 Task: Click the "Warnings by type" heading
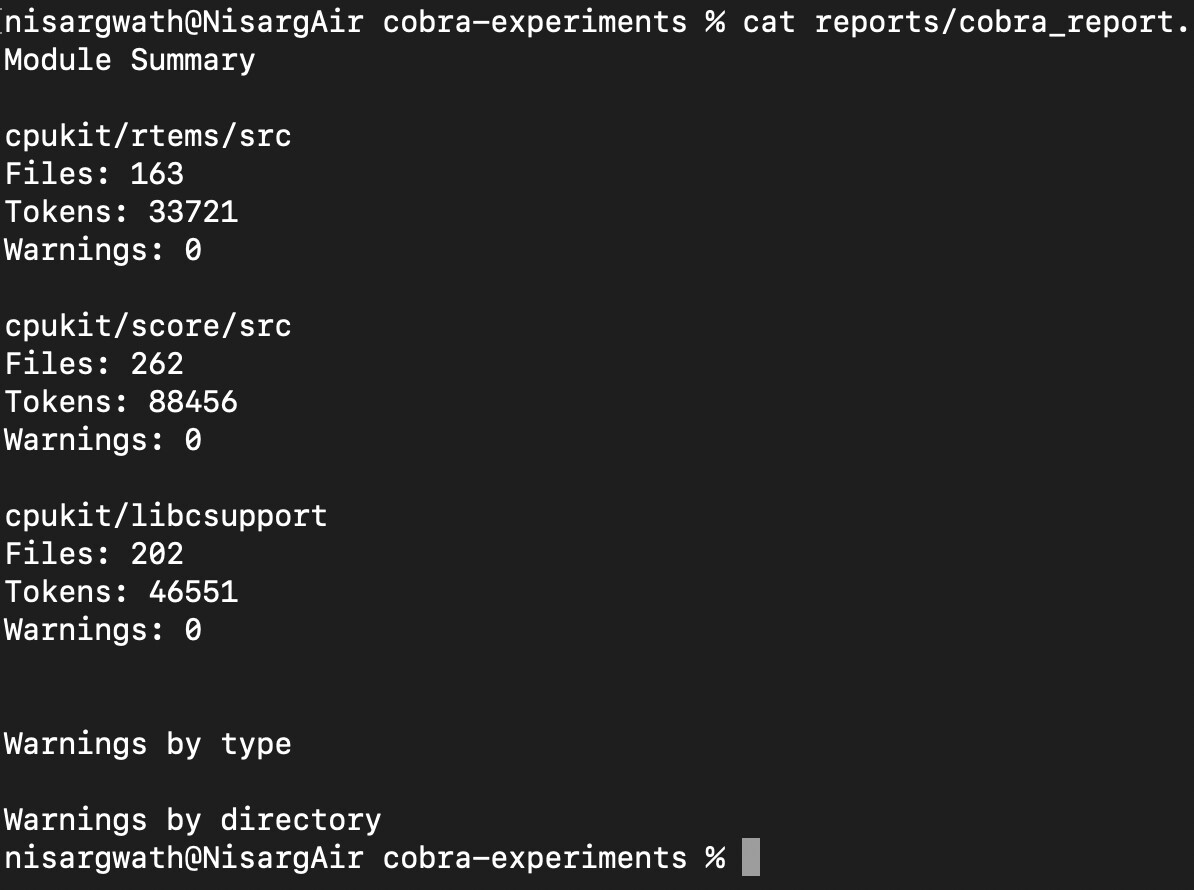point(148,744)
